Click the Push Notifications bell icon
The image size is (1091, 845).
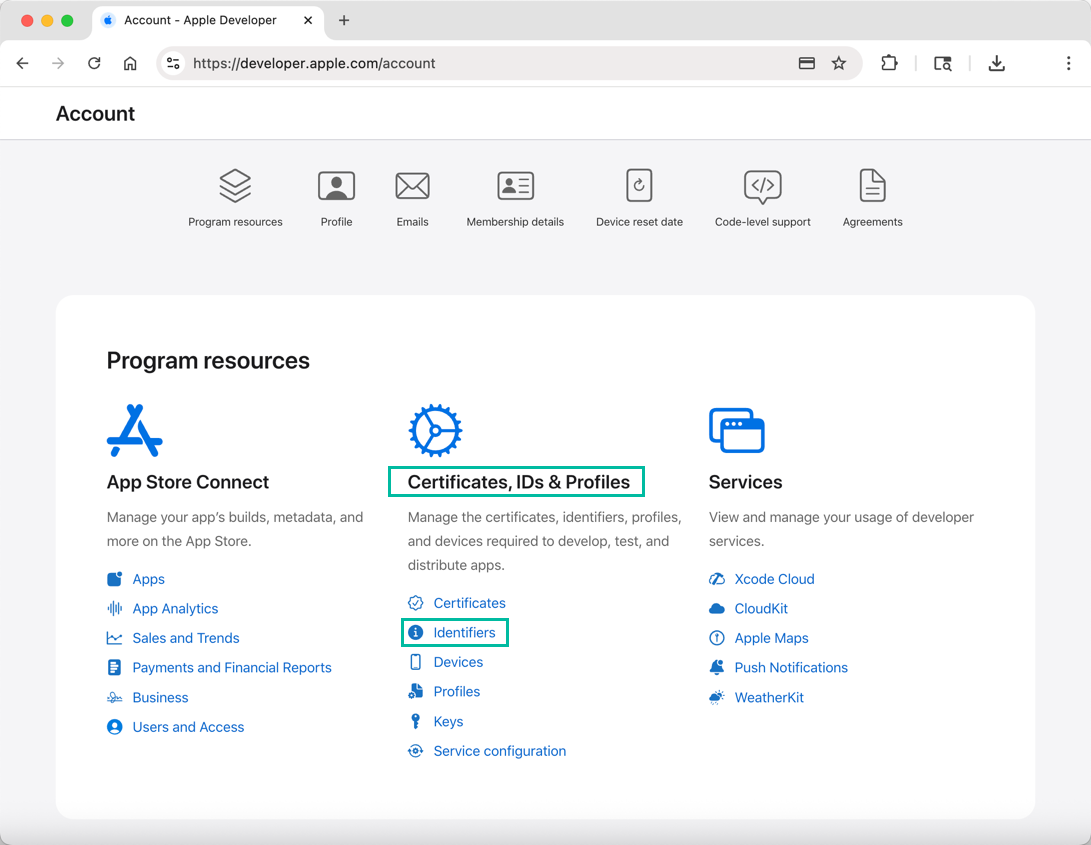tap(717, 668)
